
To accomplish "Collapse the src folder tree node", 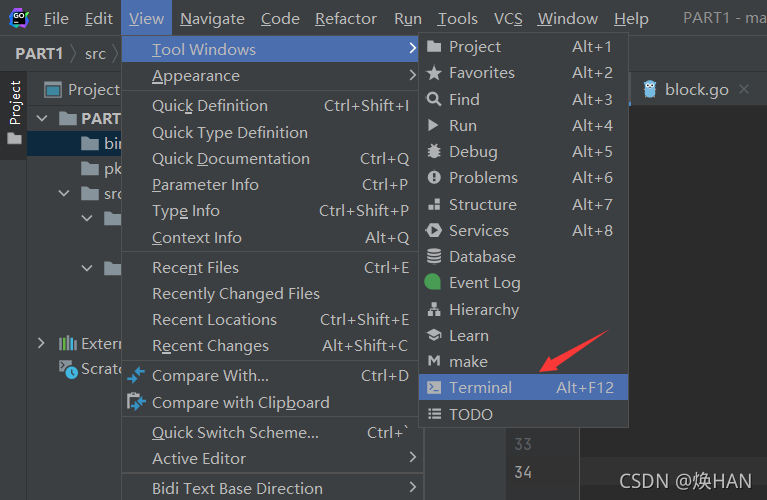I will (x=64, y=193).
